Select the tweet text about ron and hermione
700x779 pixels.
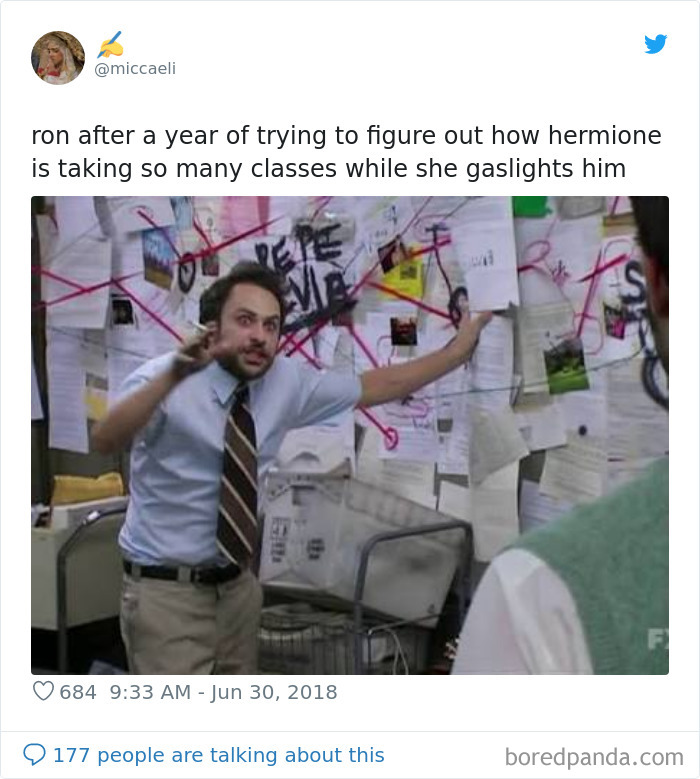click(x=346, y=152)
